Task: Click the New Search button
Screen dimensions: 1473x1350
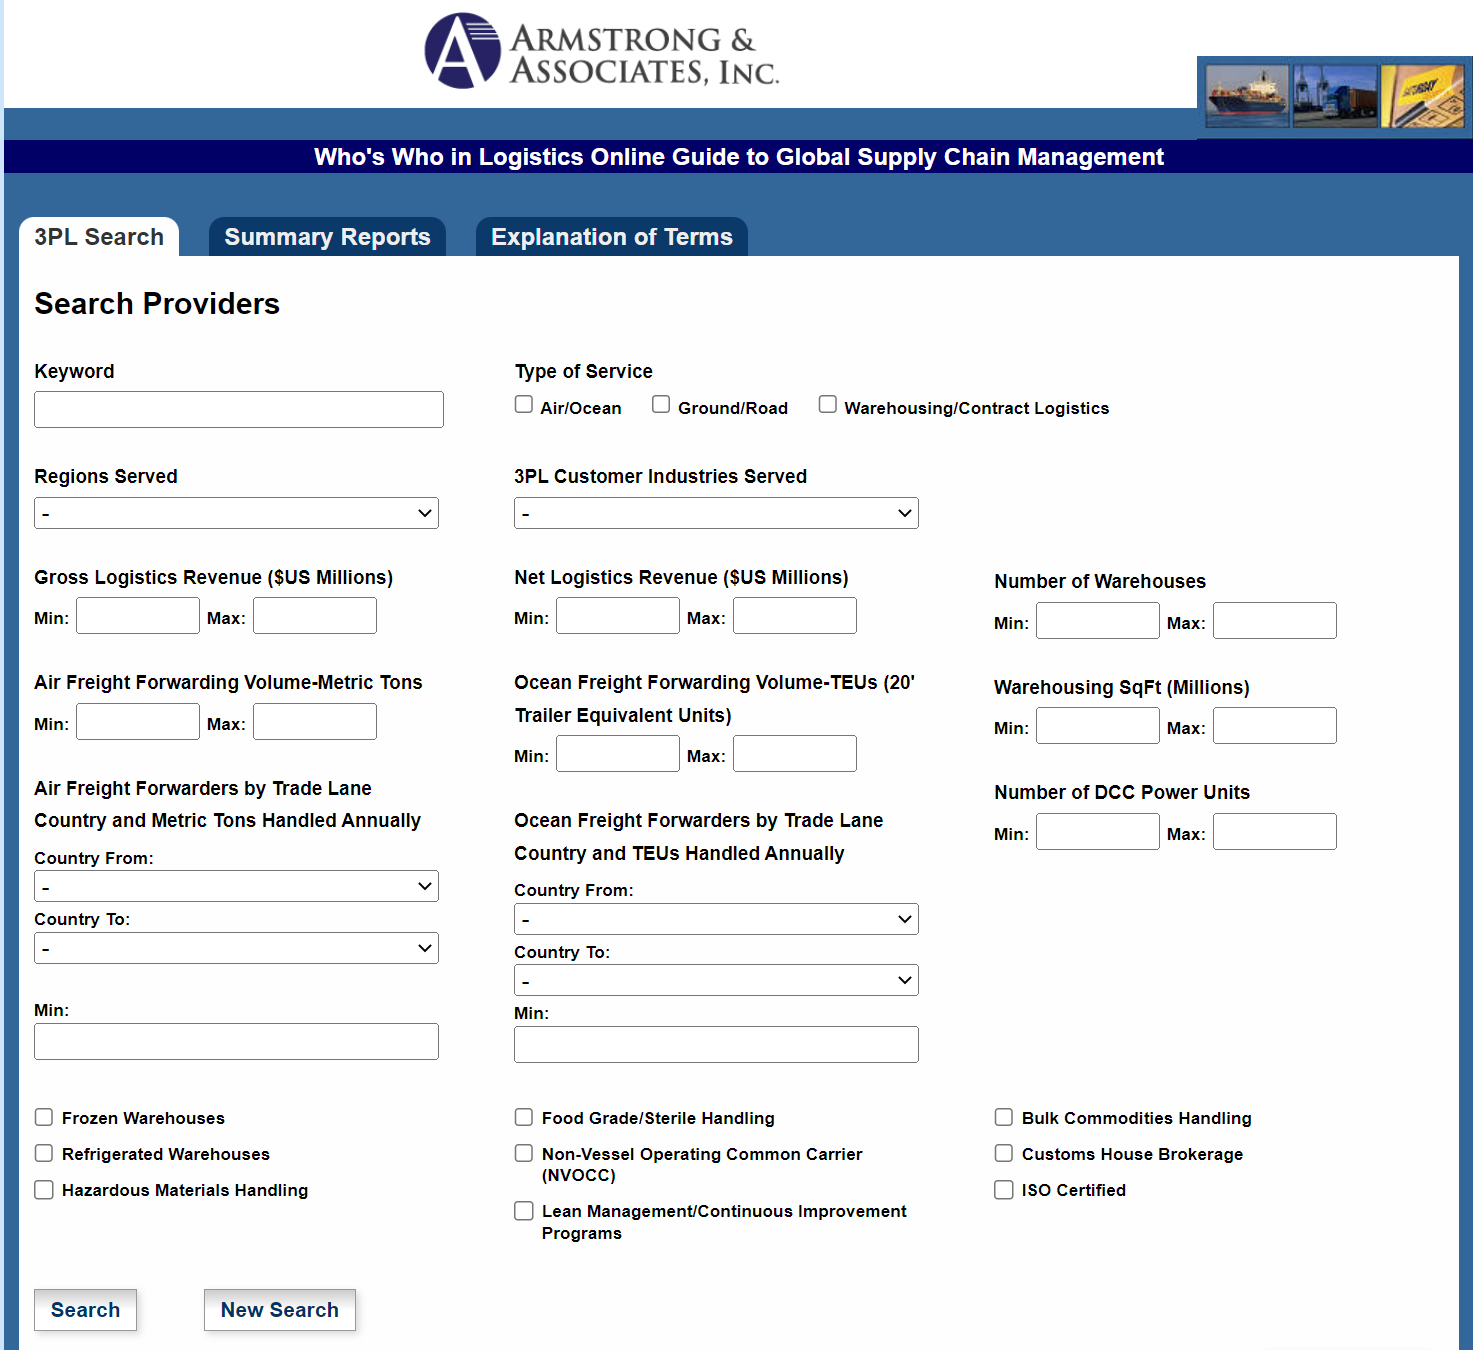Action: pos(280,1310)
